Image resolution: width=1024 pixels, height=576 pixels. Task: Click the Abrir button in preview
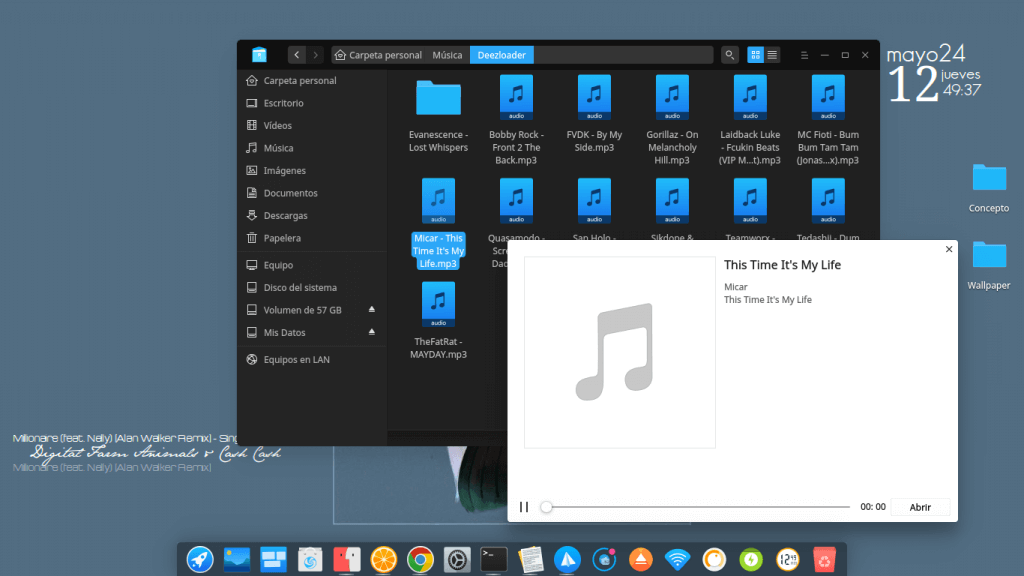pyautogui.click(x=920, y=507)
